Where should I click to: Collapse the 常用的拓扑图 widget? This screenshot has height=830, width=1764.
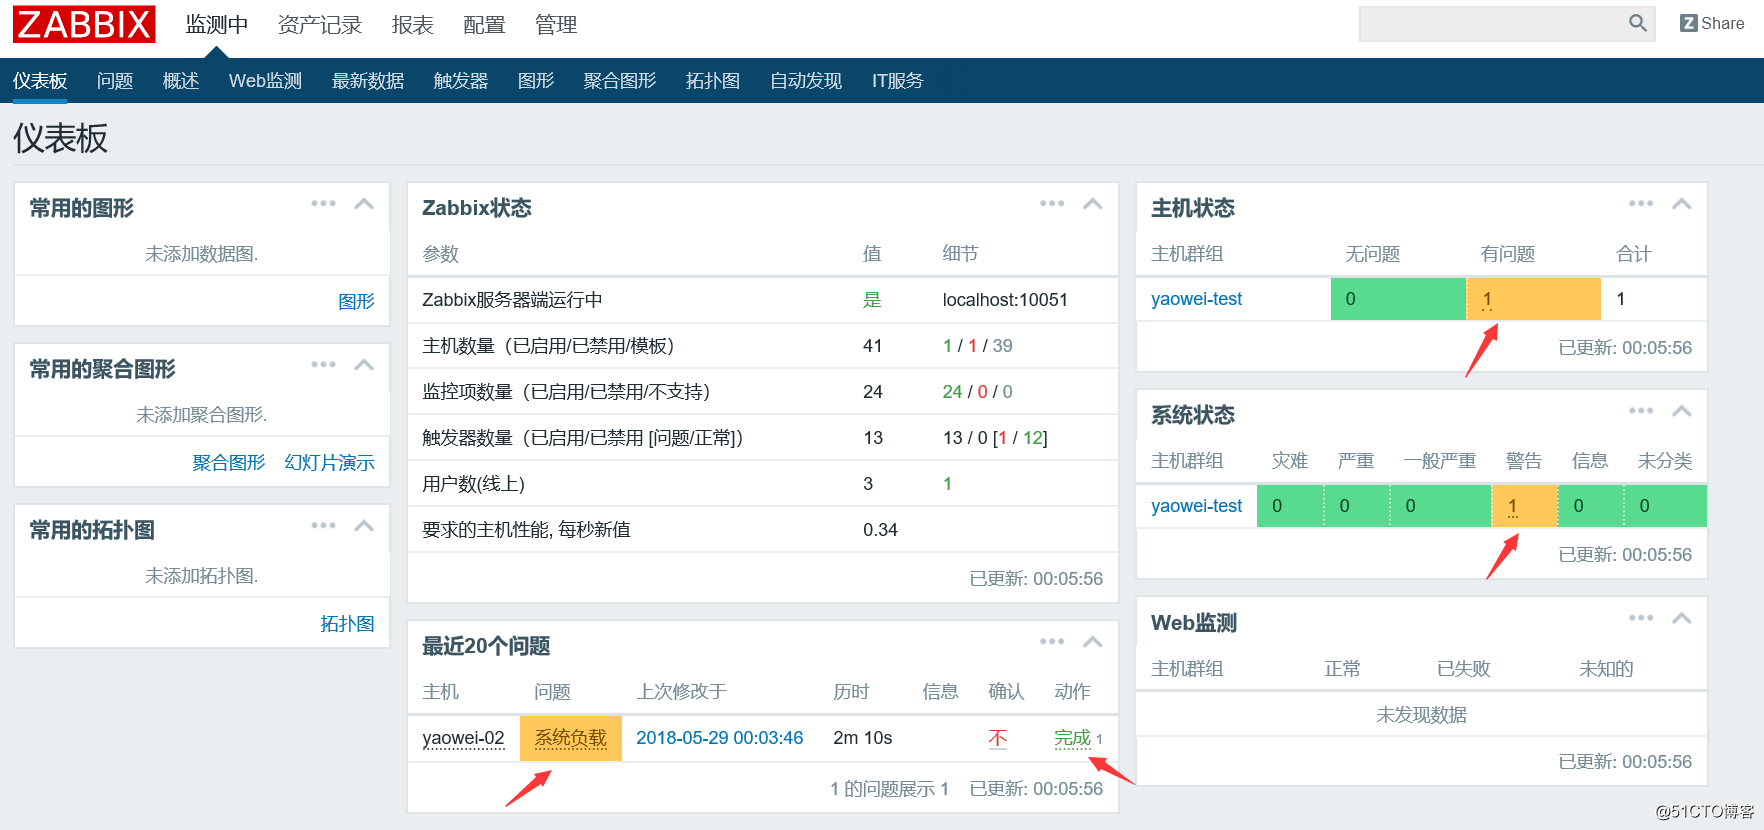coord(364,525)
